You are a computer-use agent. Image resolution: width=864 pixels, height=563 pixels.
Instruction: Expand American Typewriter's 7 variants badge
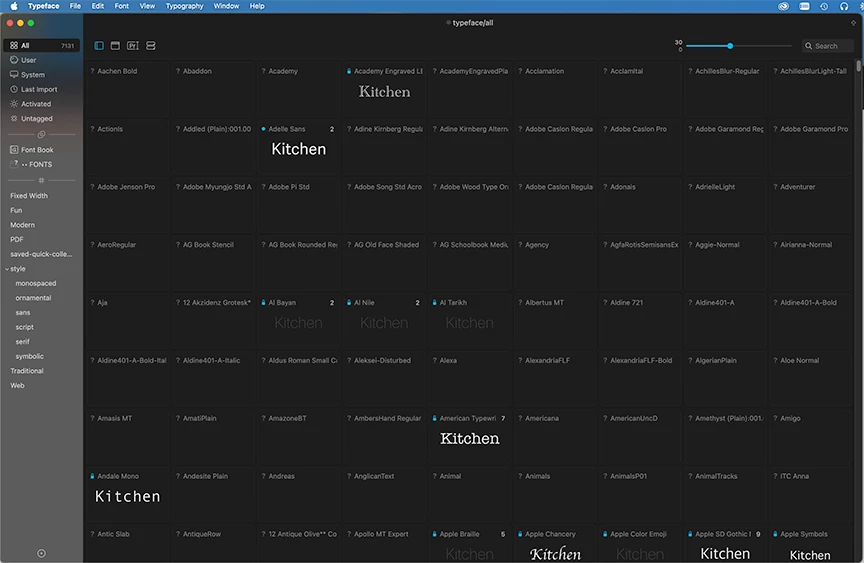coord(503,418)
